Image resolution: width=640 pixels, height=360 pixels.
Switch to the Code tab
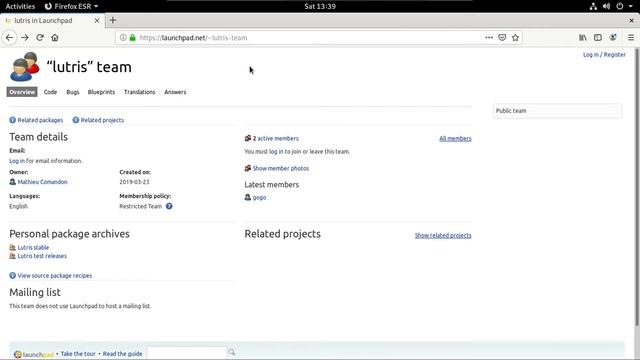click(x=50, y=92)
